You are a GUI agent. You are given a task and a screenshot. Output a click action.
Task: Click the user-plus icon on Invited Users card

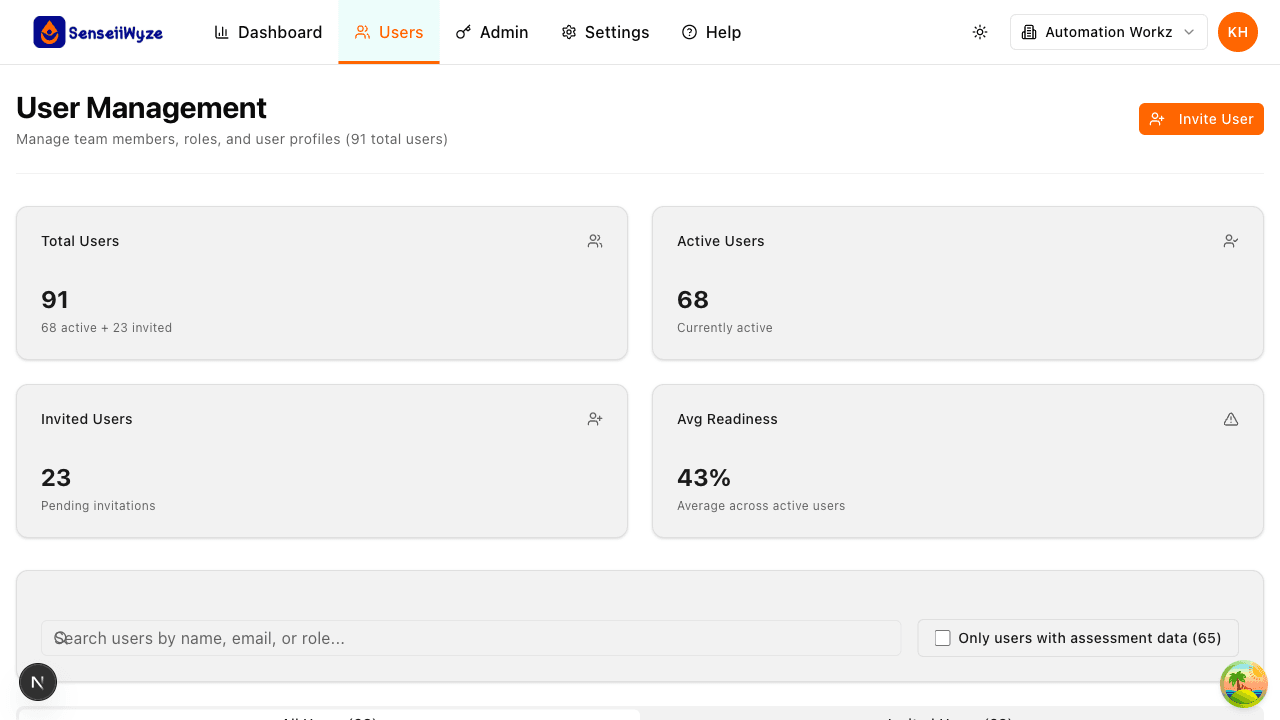(x=594, y=419)
